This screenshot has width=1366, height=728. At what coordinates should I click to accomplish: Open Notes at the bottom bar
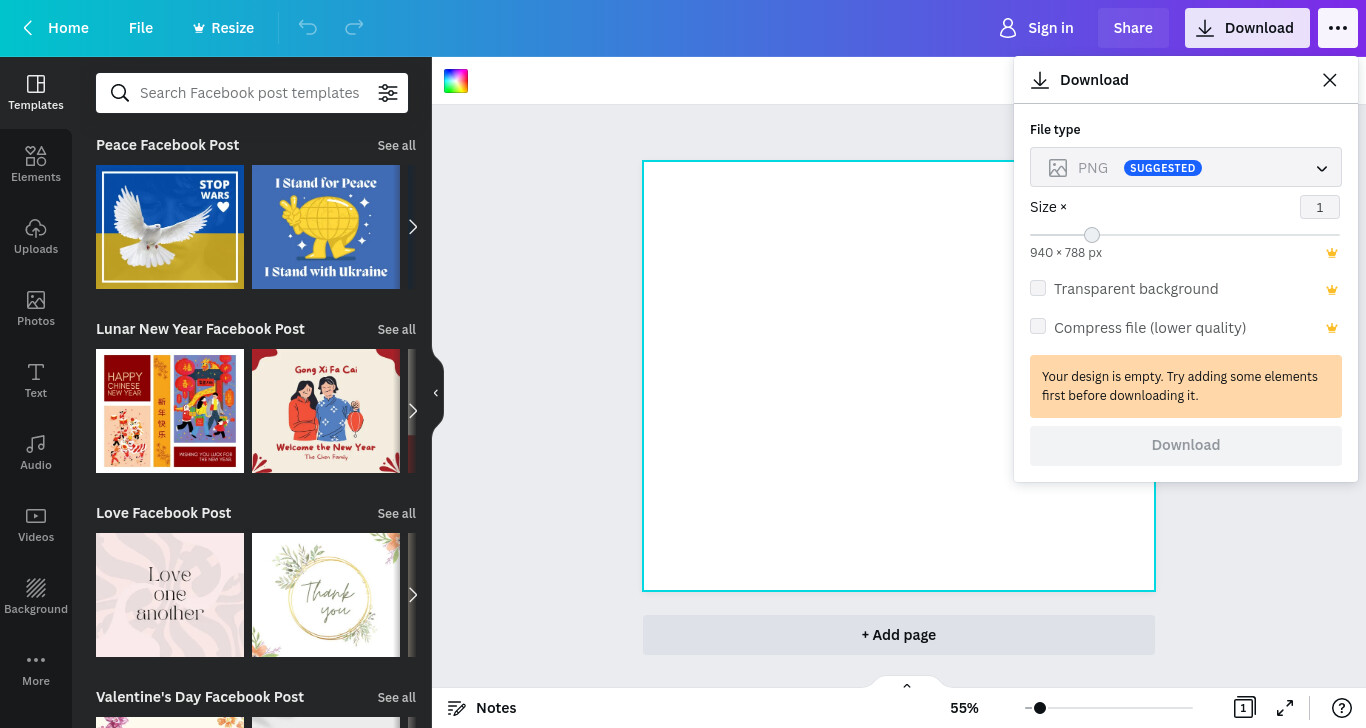tap(482, 708)
